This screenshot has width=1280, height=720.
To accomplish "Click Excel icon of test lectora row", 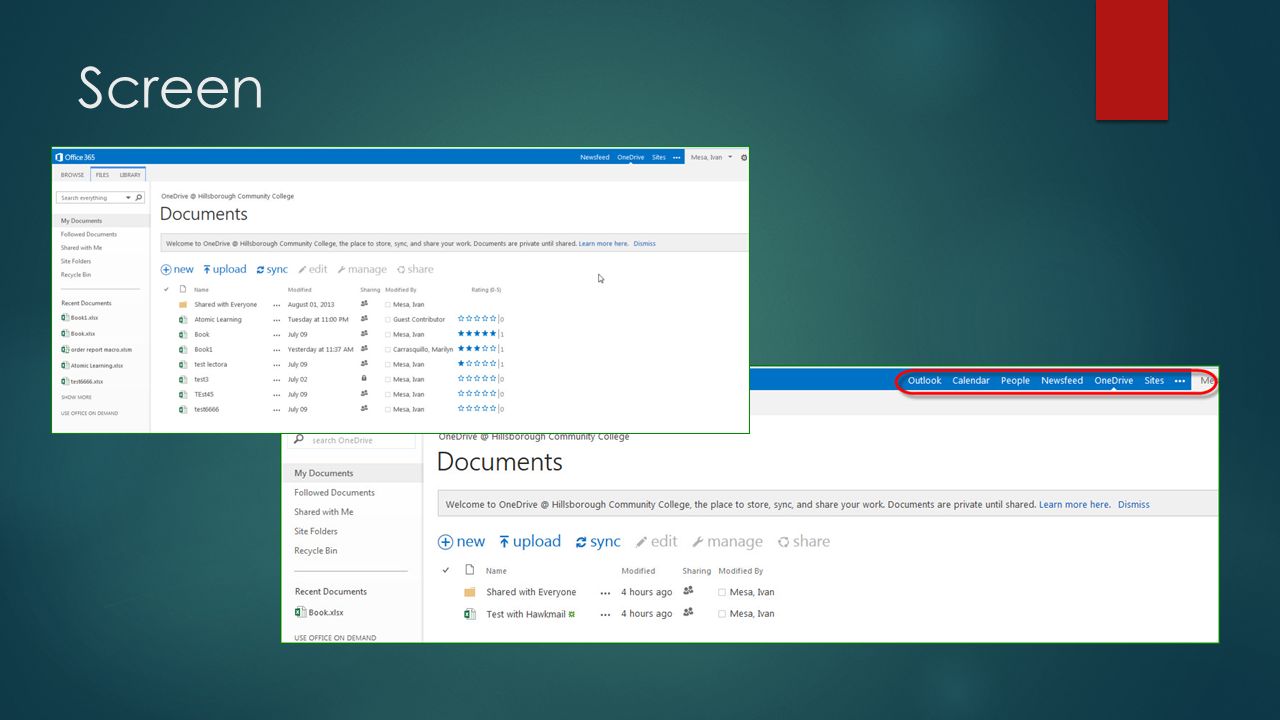I will [183, 365].
